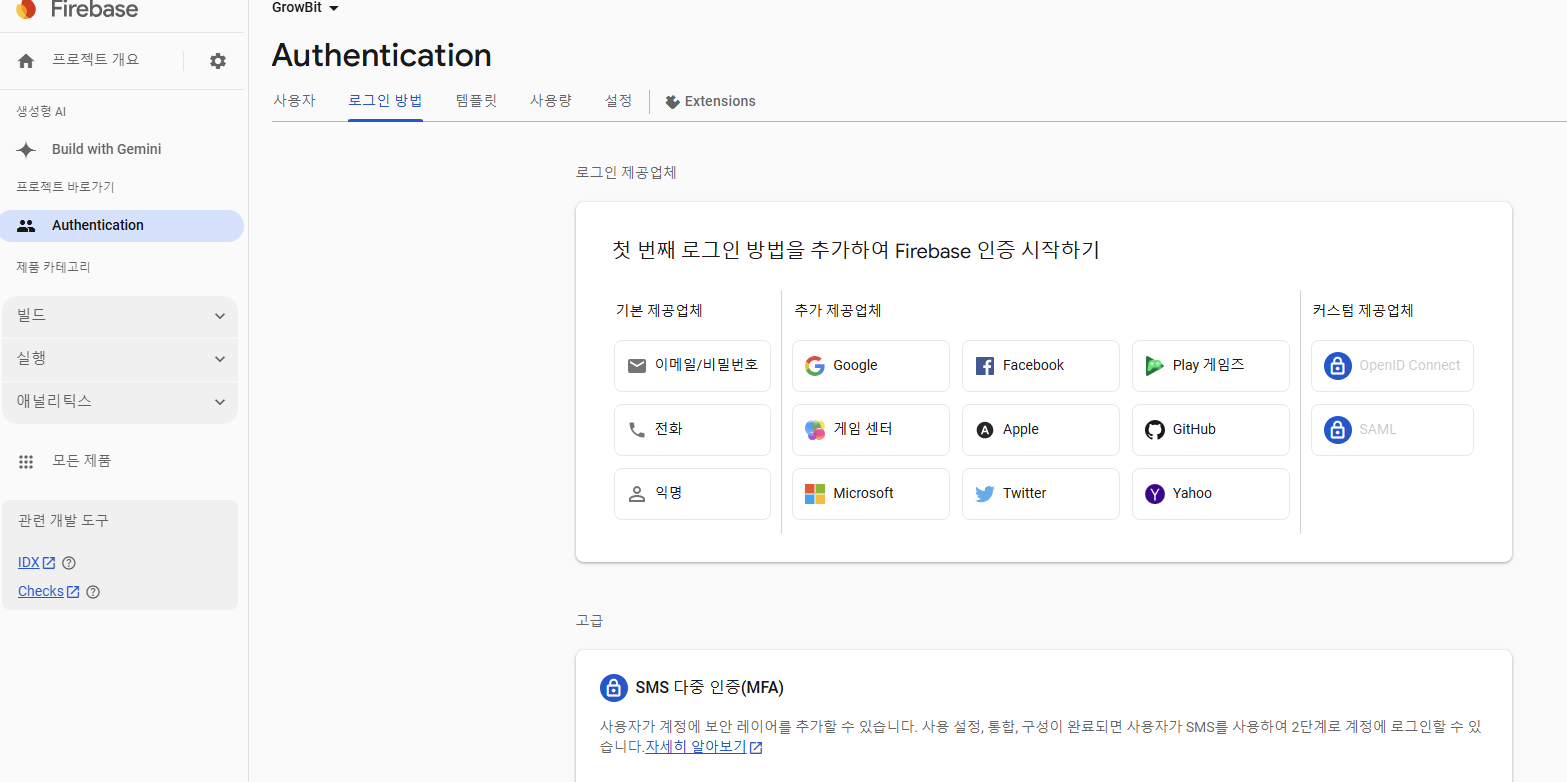
Task: Click the envelope icon for 이메일/비밀번호
Action: click(637, 366)
